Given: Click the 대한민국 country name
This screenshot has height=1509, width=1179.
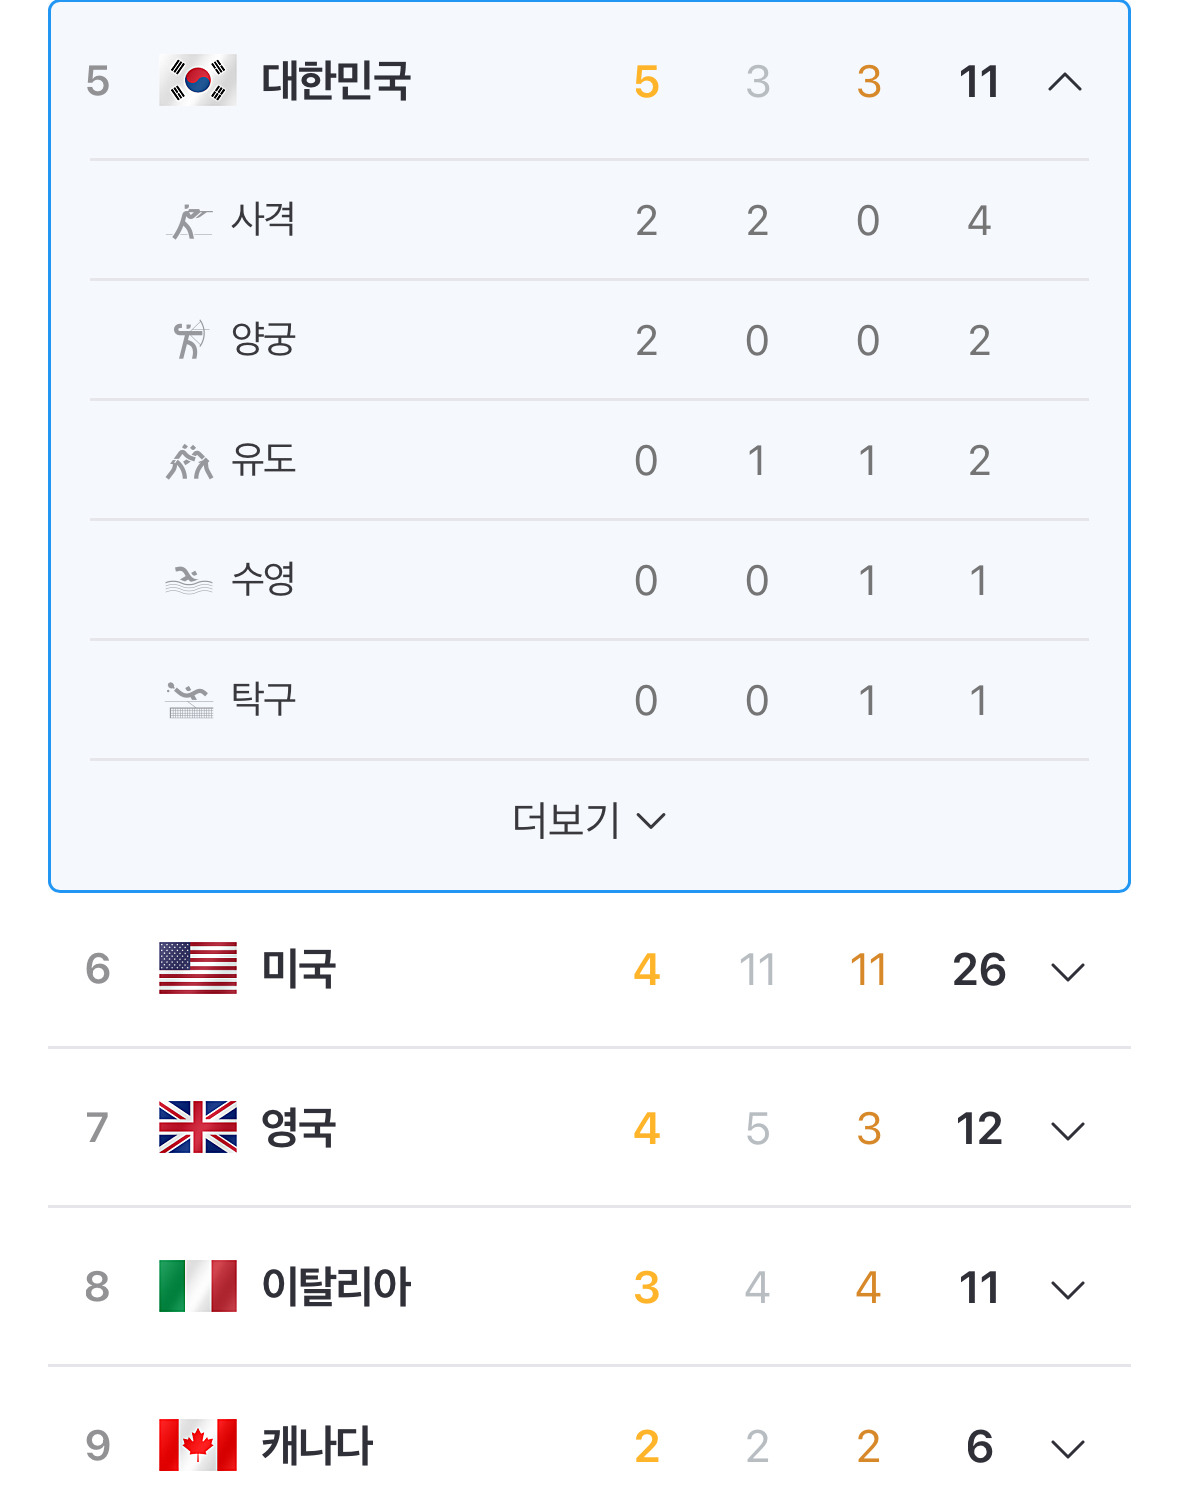Looking at the screenshot, I should 336,81.
